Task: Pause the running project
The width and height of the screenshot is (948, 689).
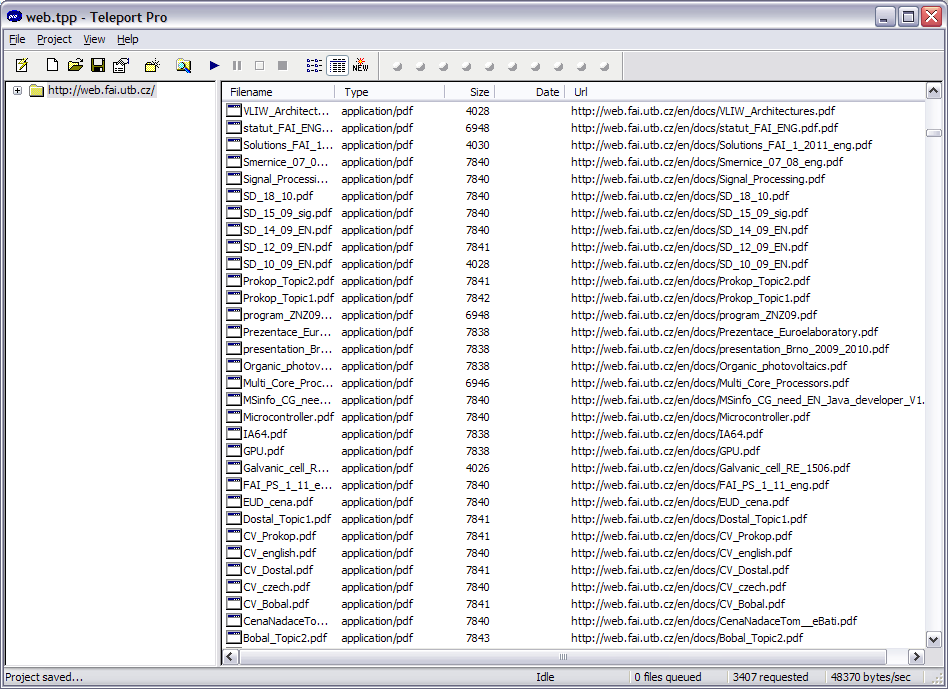Action: pyautogui.click(x=237, y=65)
